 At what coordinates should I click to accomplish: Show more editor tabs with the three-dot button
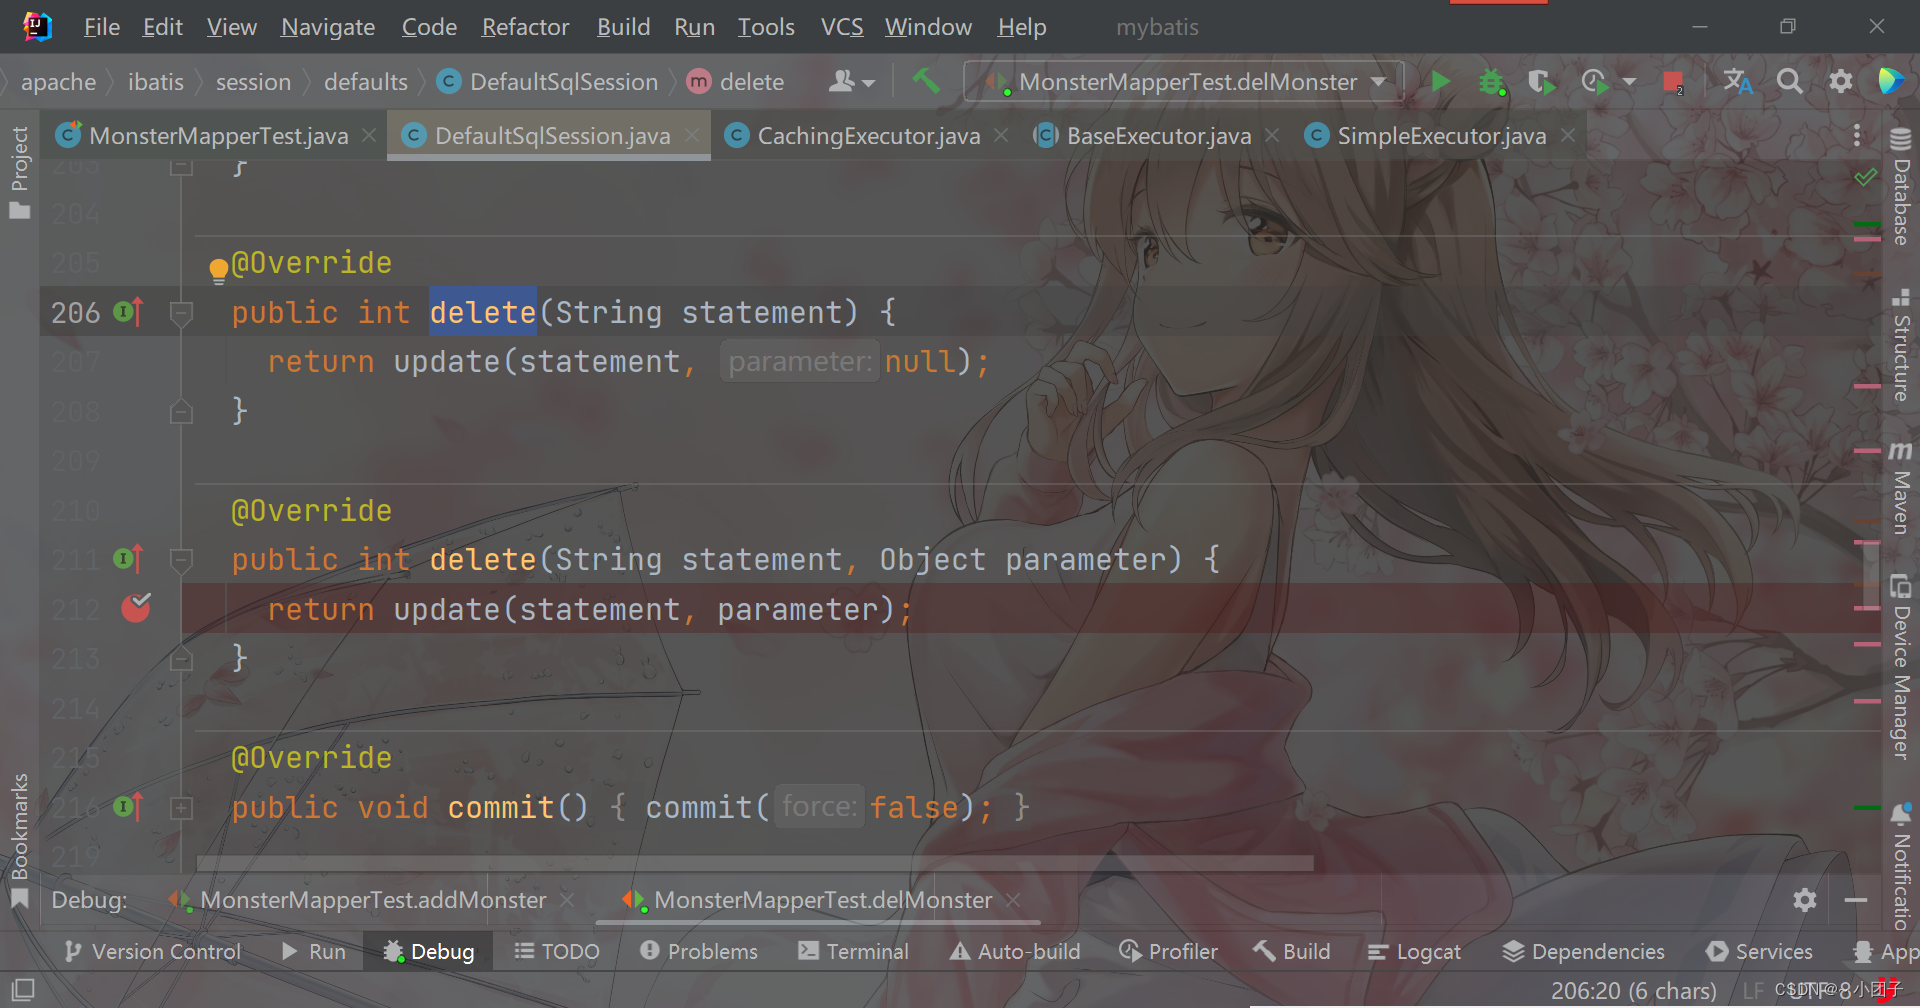tap(1857, 135)
